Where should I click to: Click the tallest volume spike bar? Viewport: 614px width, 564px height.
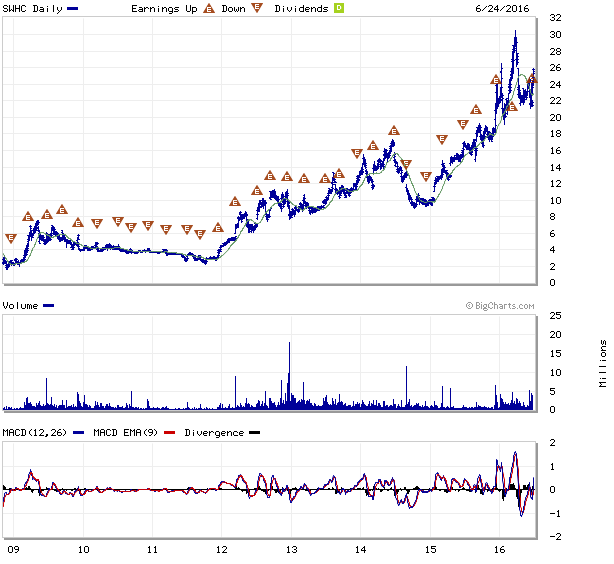tap(289, 375)
